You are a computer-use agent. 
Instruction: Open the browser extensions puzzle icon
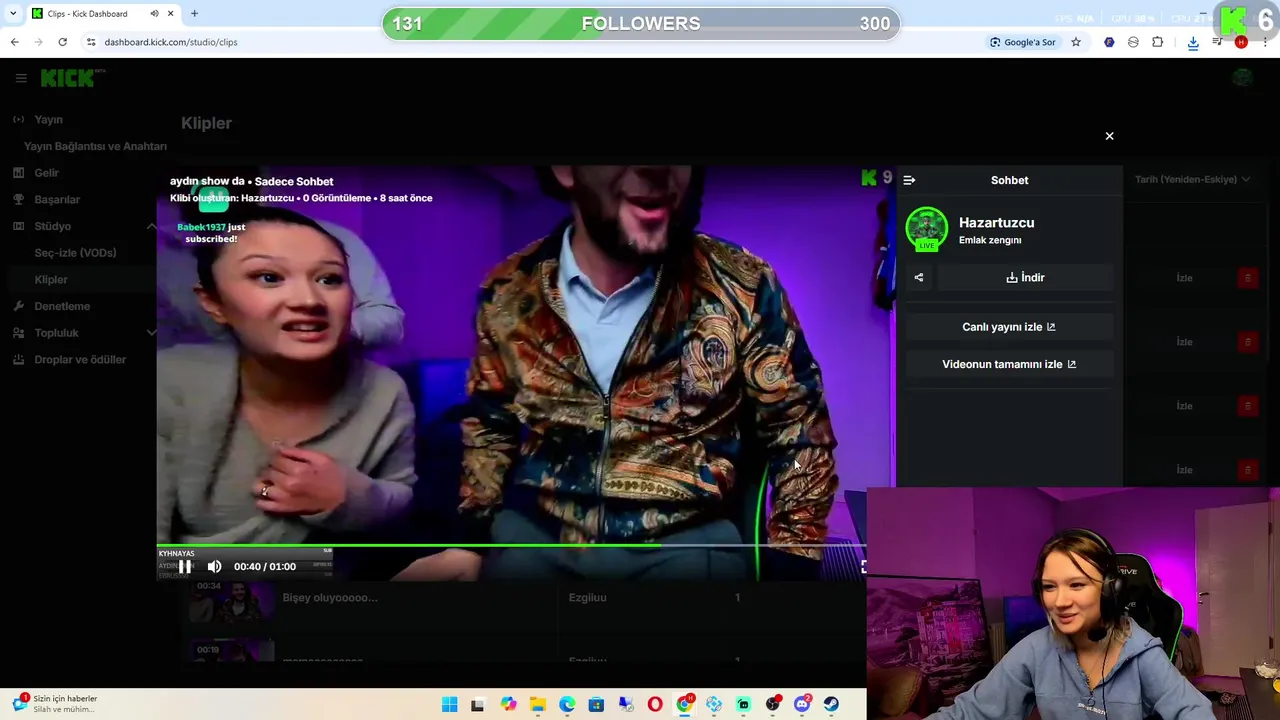point(1157,42)
